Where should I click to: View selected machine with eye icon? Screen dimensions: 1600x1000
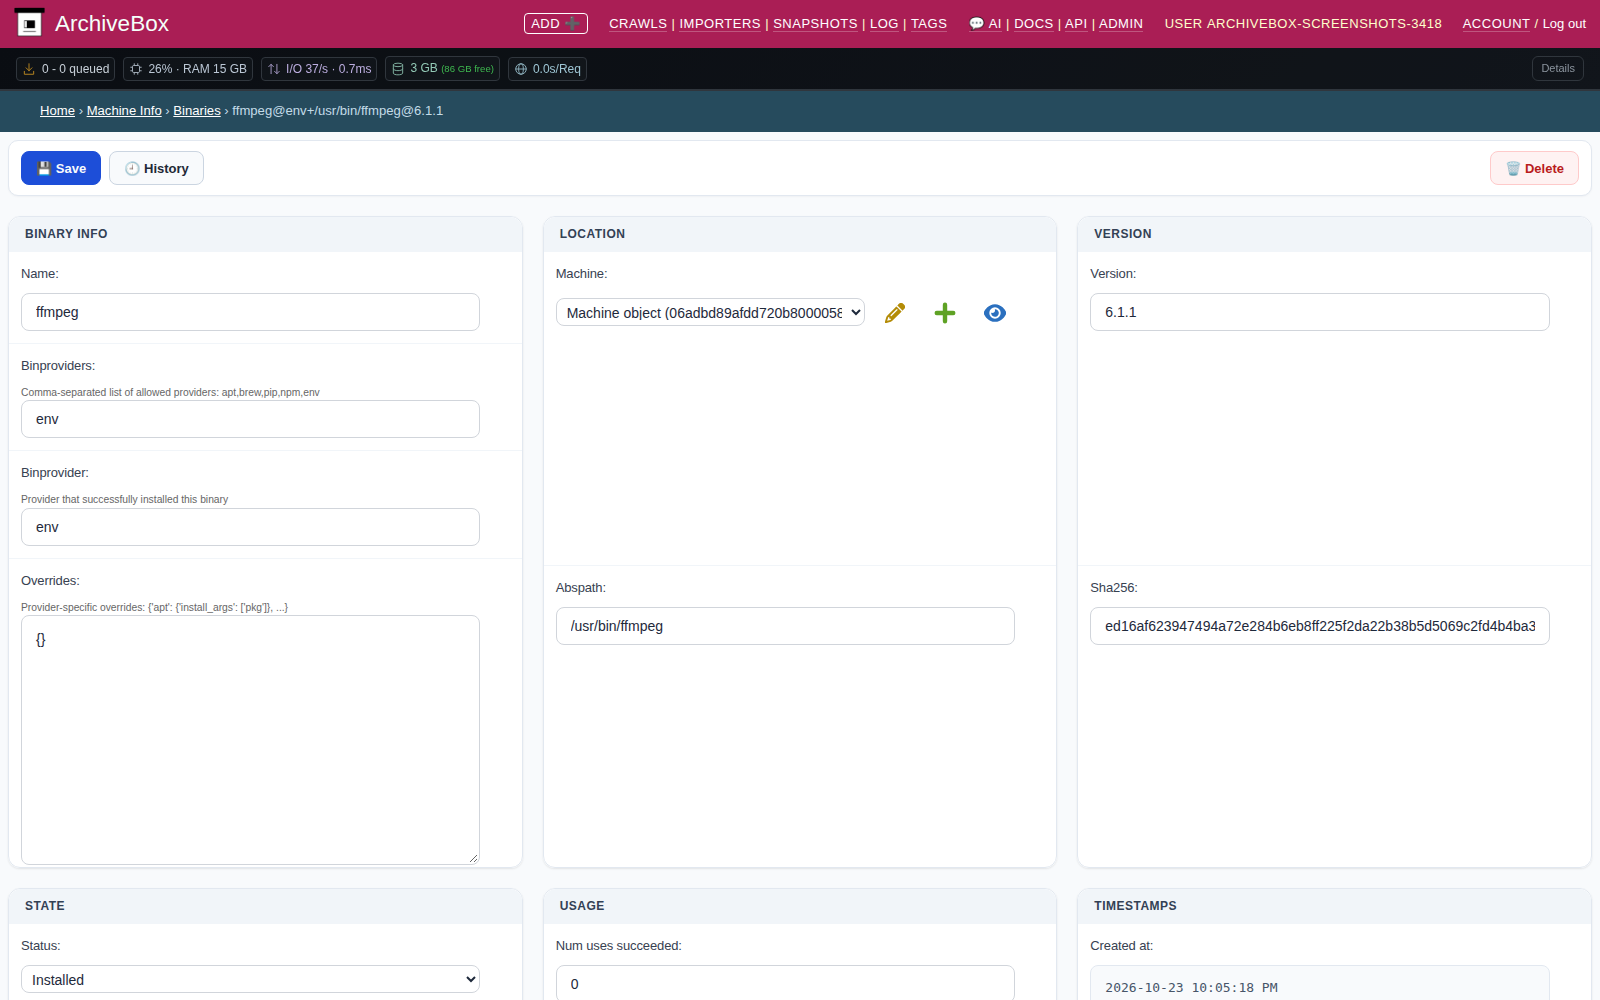click(x=995, y=313)
